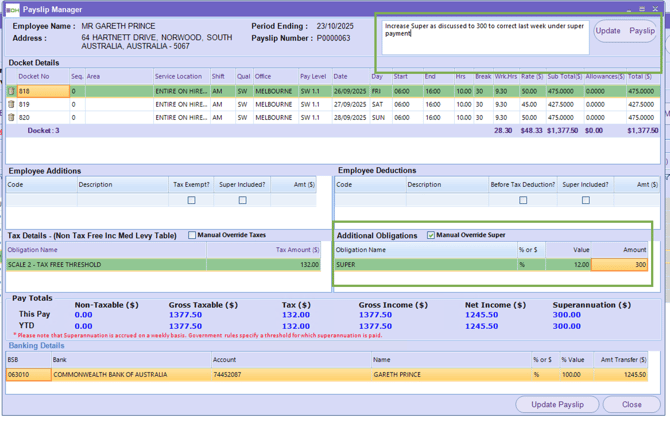Tick Super Included checkbox in Employee Deductions
Image resolution: width=670 pixels, height=425 pixels.
tap(586, 200)
